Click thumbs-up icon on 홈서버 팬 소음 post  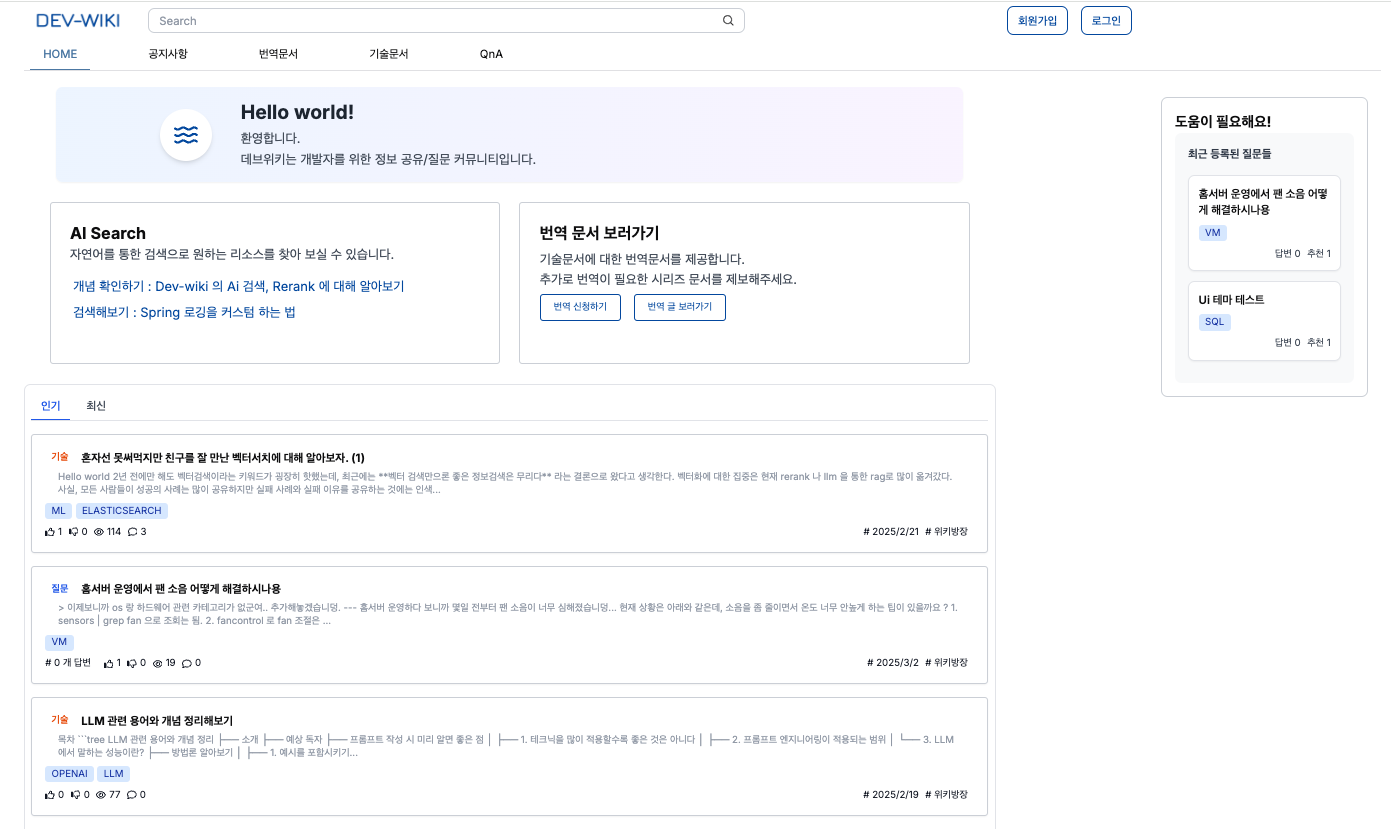point(109,663)
